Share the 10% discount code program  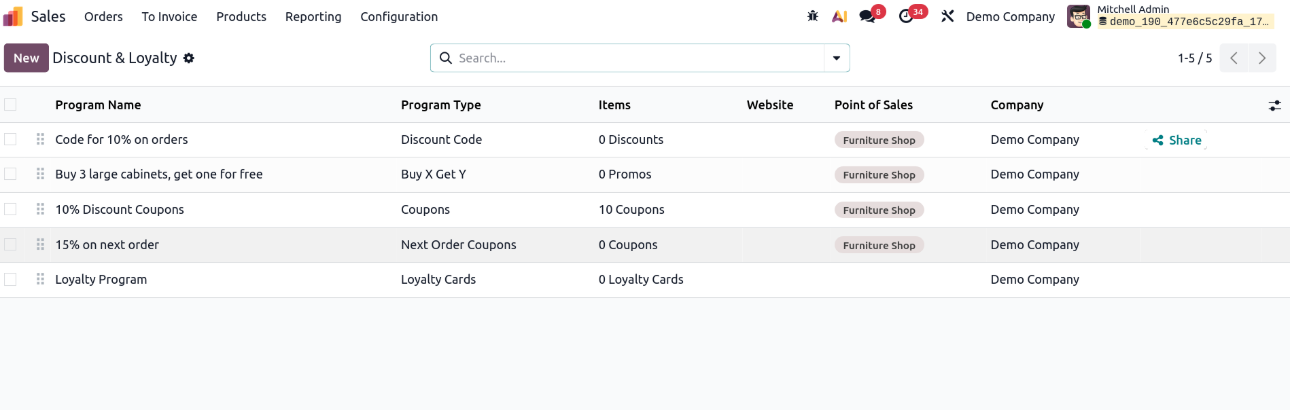pyautogui.click(x=1176, y=141)
